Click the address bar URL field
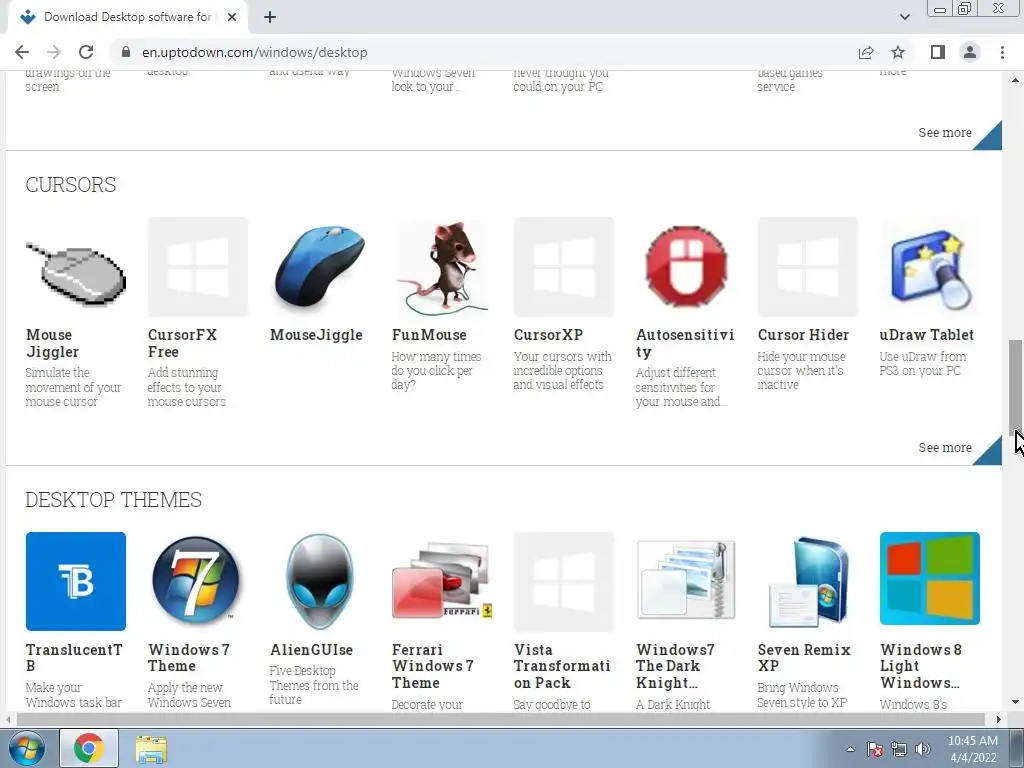The width and height of the screenshot is (1024, 768). [x=483, y=52]
